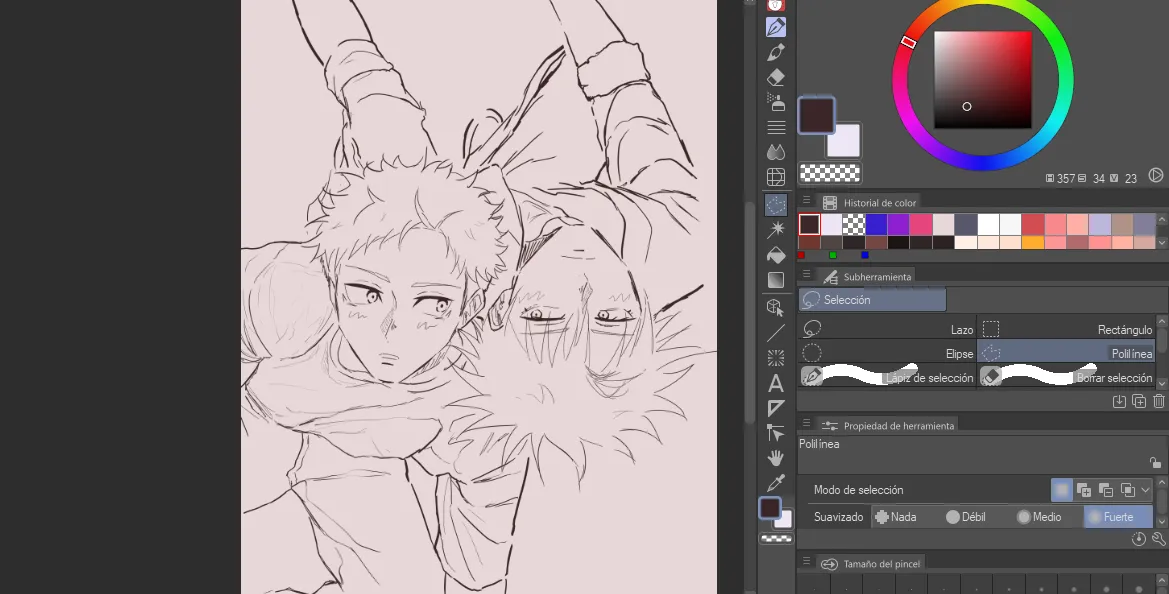Open the Tamaño del pincel tab

click(x=870, y=564)
